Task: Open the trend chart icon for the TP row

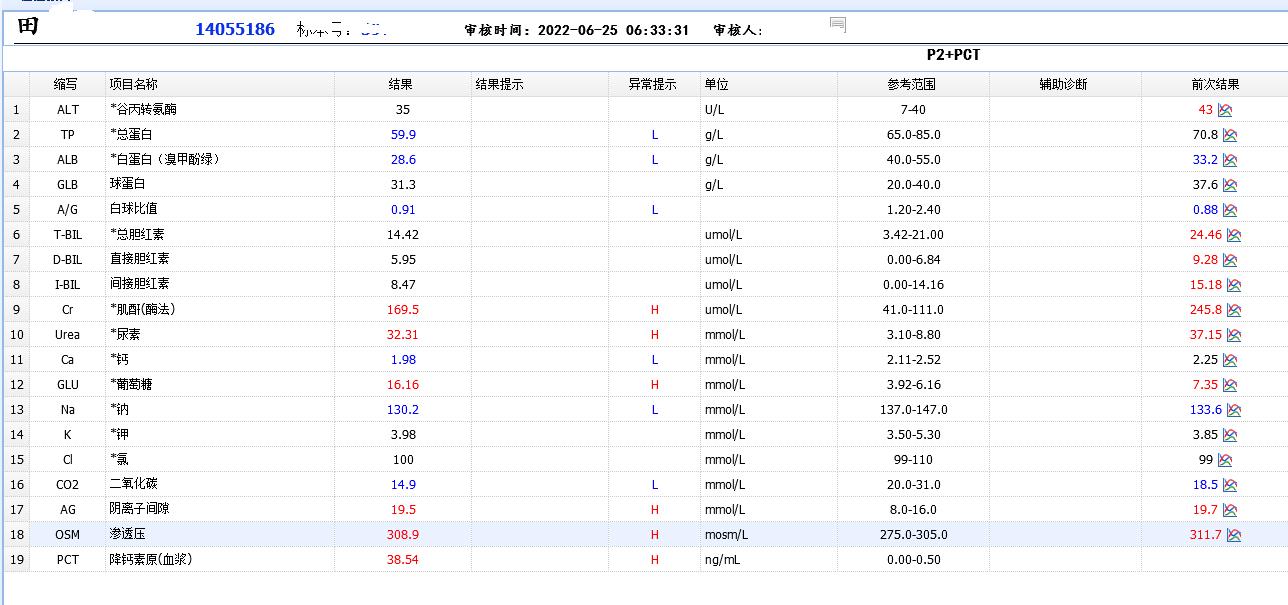Action: 1230,135
